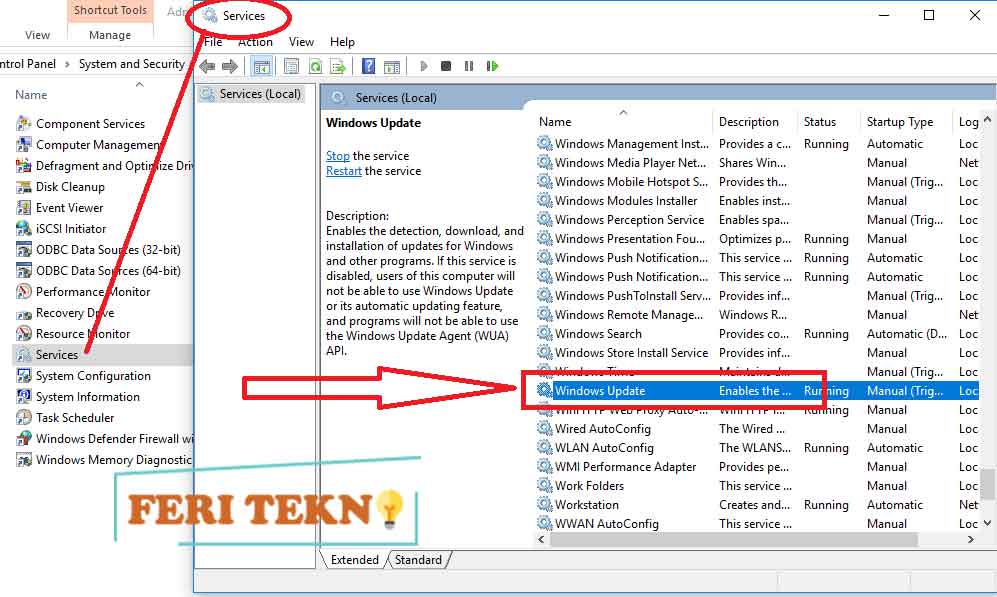Viewport: 997px width, 597px height.
Task: Select Services (Local) tree node
Action: pos(252,94)
